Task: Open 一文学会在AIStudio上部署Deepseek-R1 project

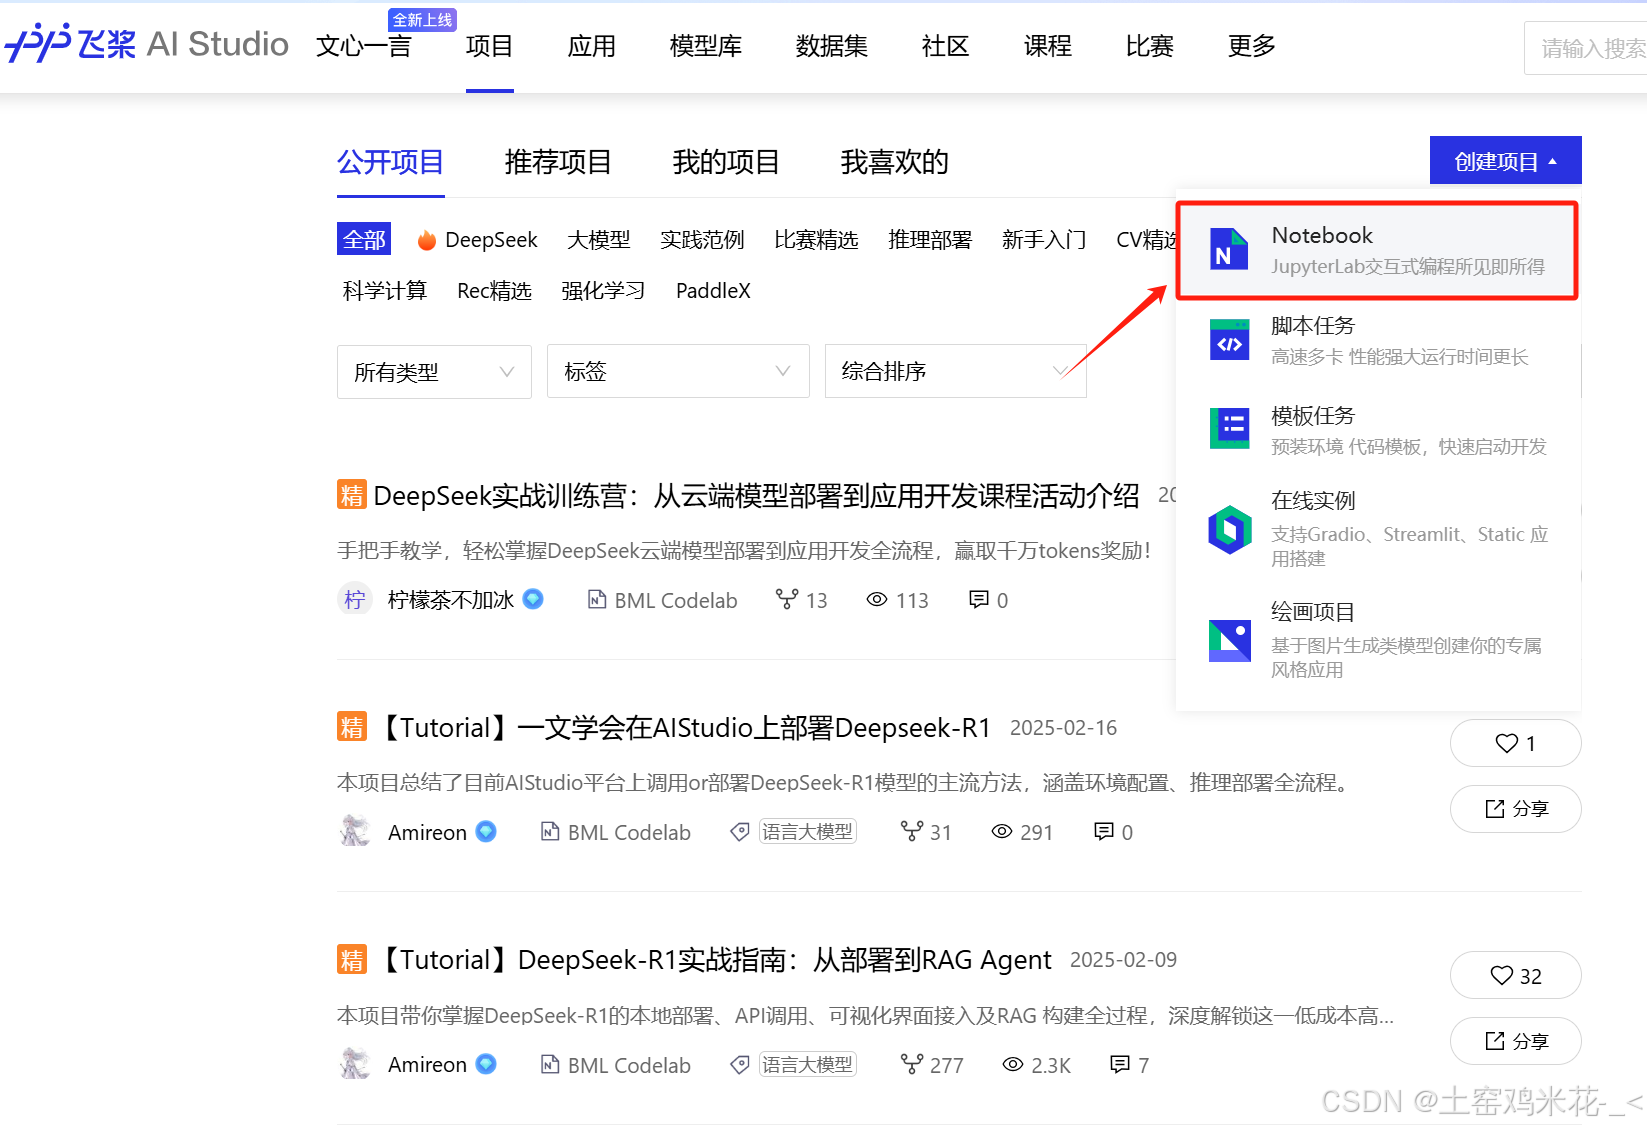Action: pos(684,728)
